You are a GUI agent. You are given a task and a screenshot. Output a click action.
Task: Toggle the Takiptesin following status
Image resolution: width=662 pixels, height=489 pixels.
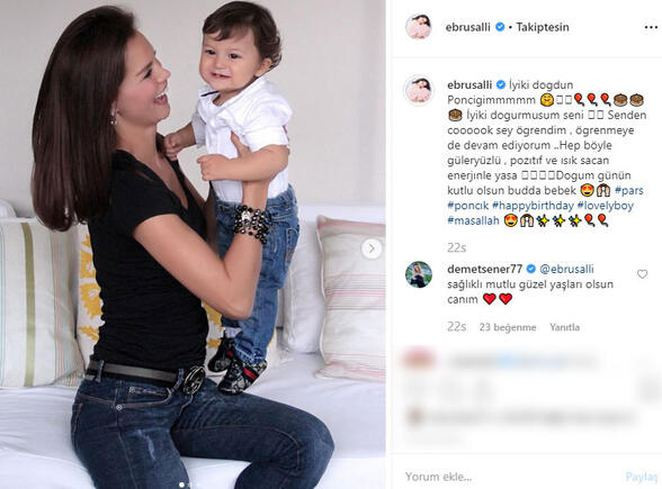543,27
